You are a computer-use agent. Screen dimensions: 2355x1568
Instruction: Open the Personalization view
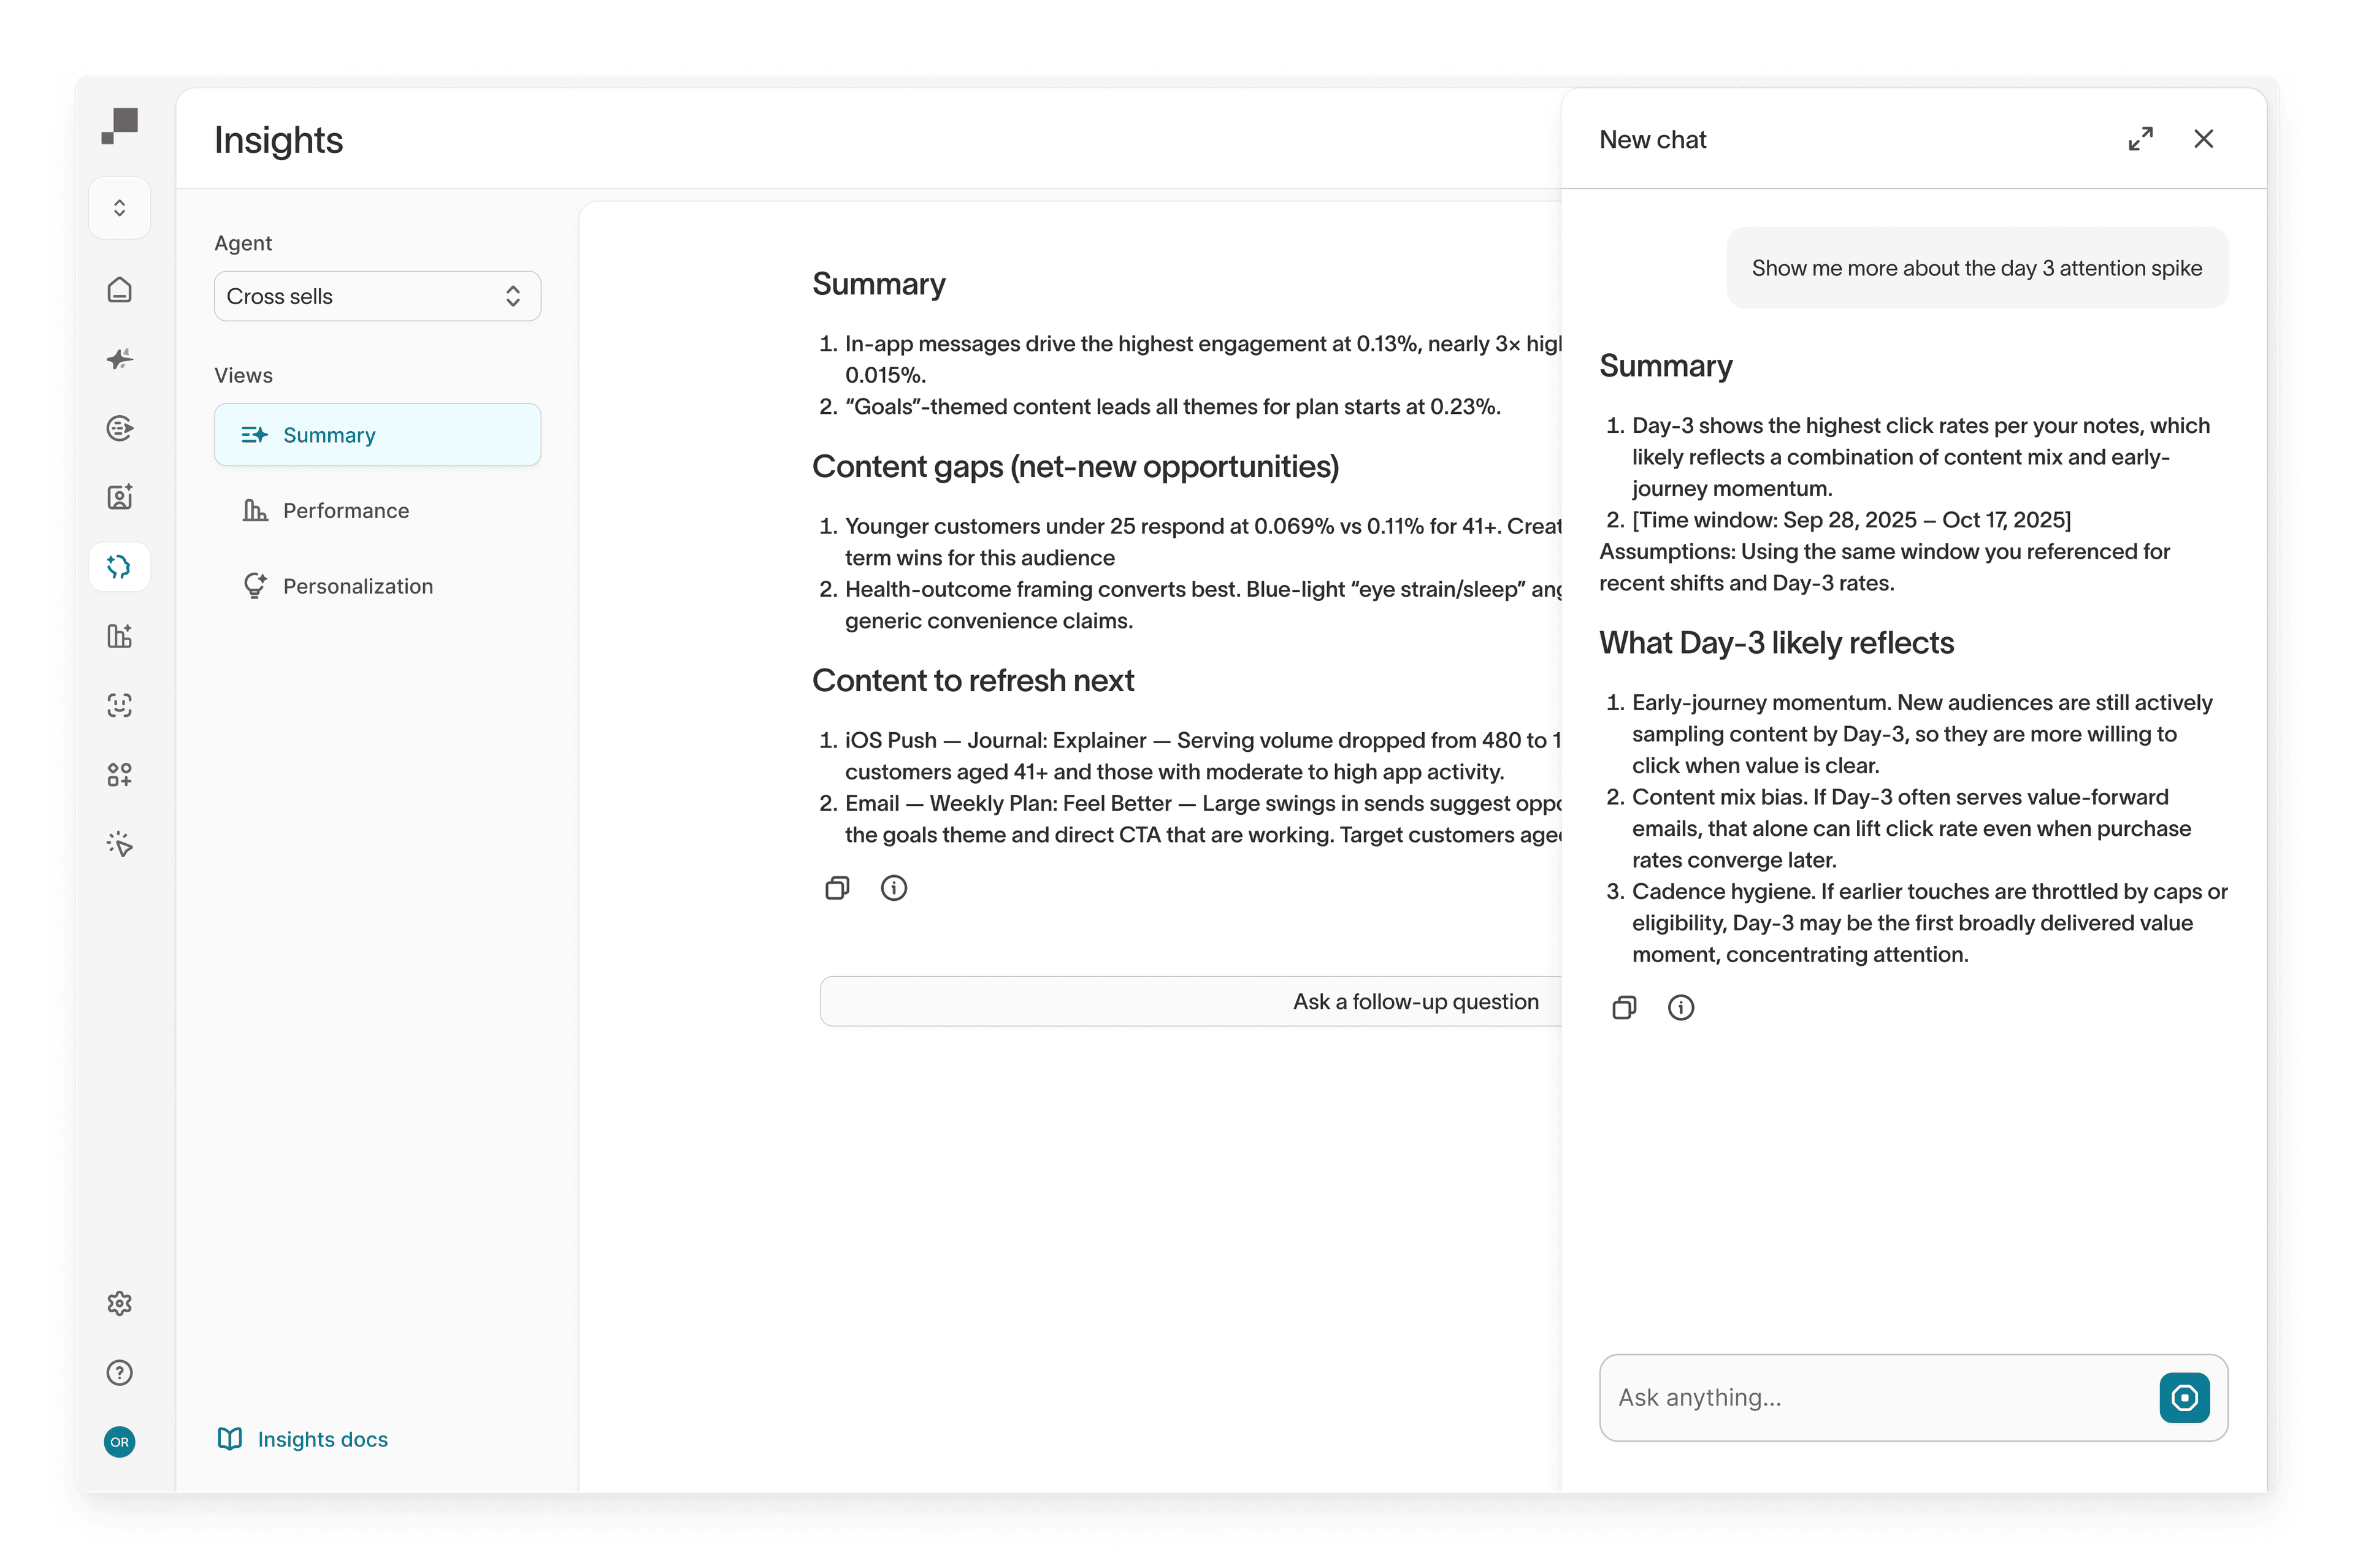click(x=357, y=586)
